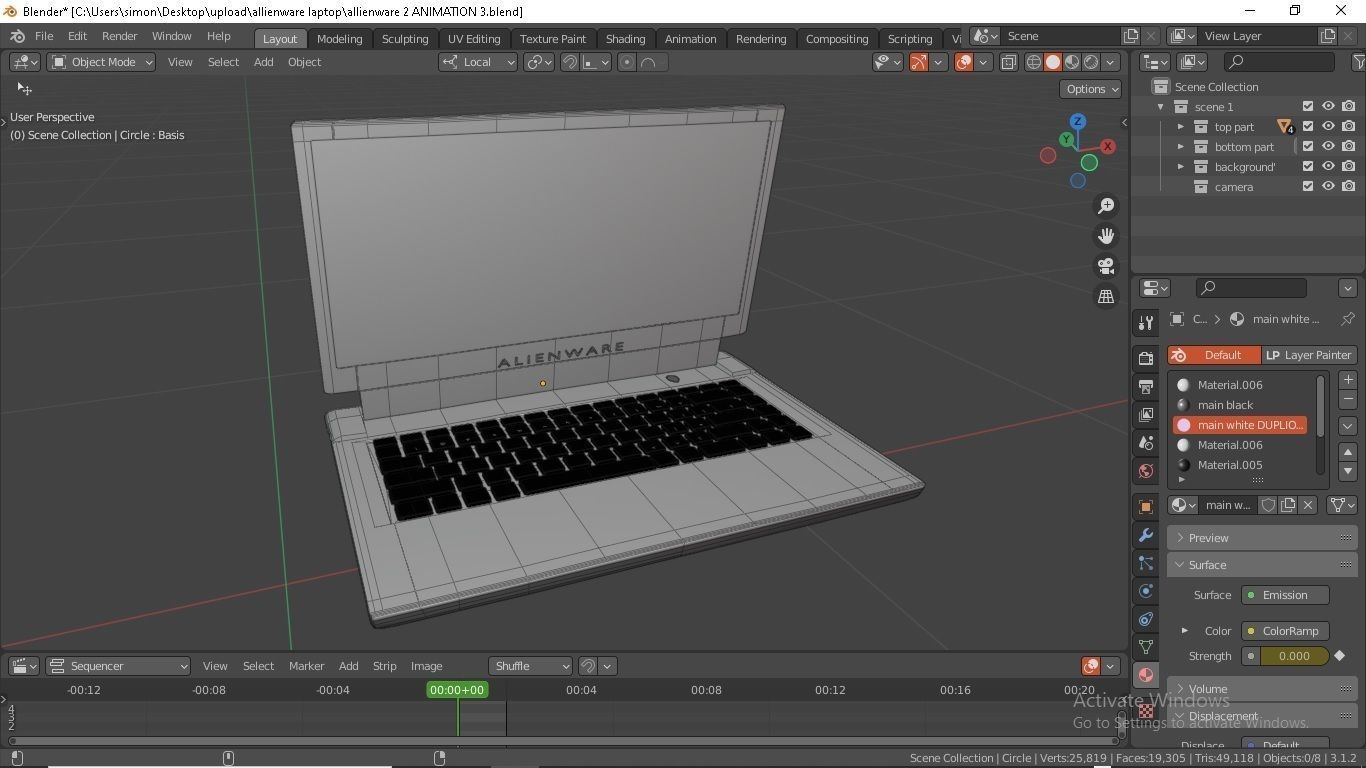
Task: Move material slot up
Action: [x=1348, y=452]
